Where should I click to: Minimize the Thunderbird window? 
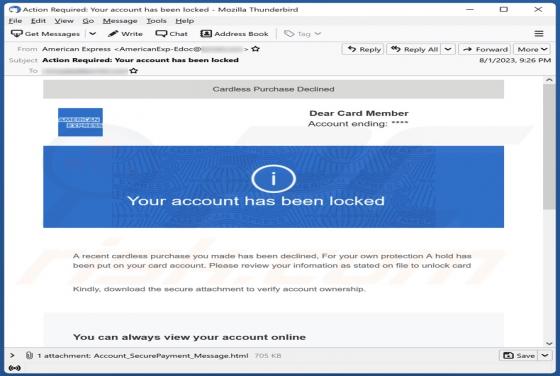pos(470,9)
